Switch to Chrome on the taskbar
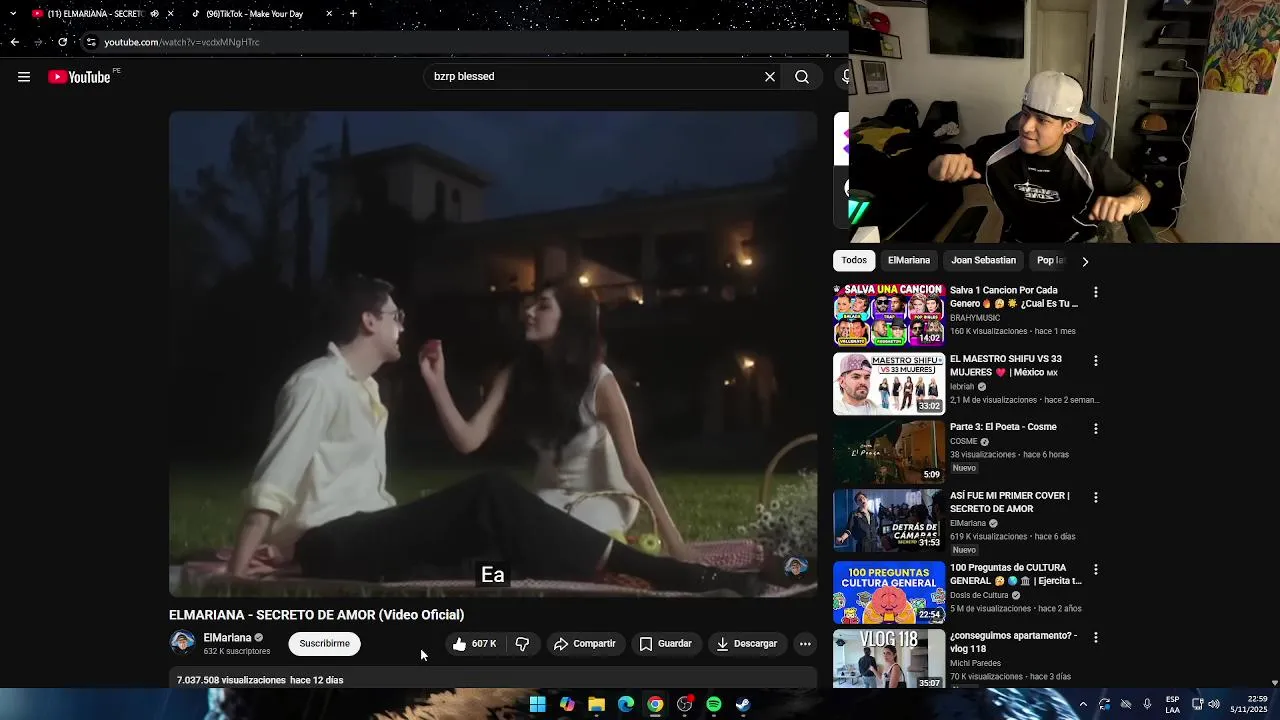 655,704
